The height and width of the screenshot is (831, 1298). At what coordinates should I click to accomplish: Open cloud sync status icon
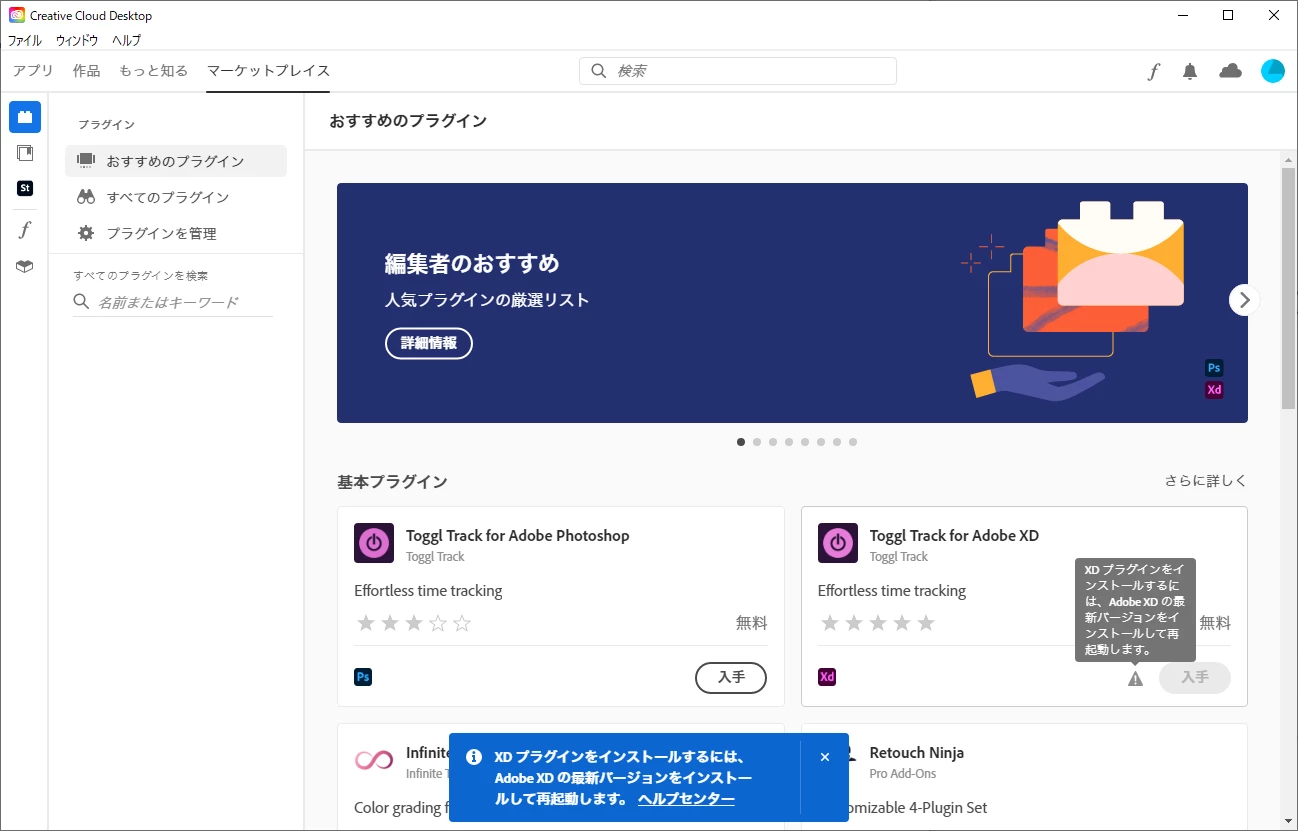(x=1230, y=71)
